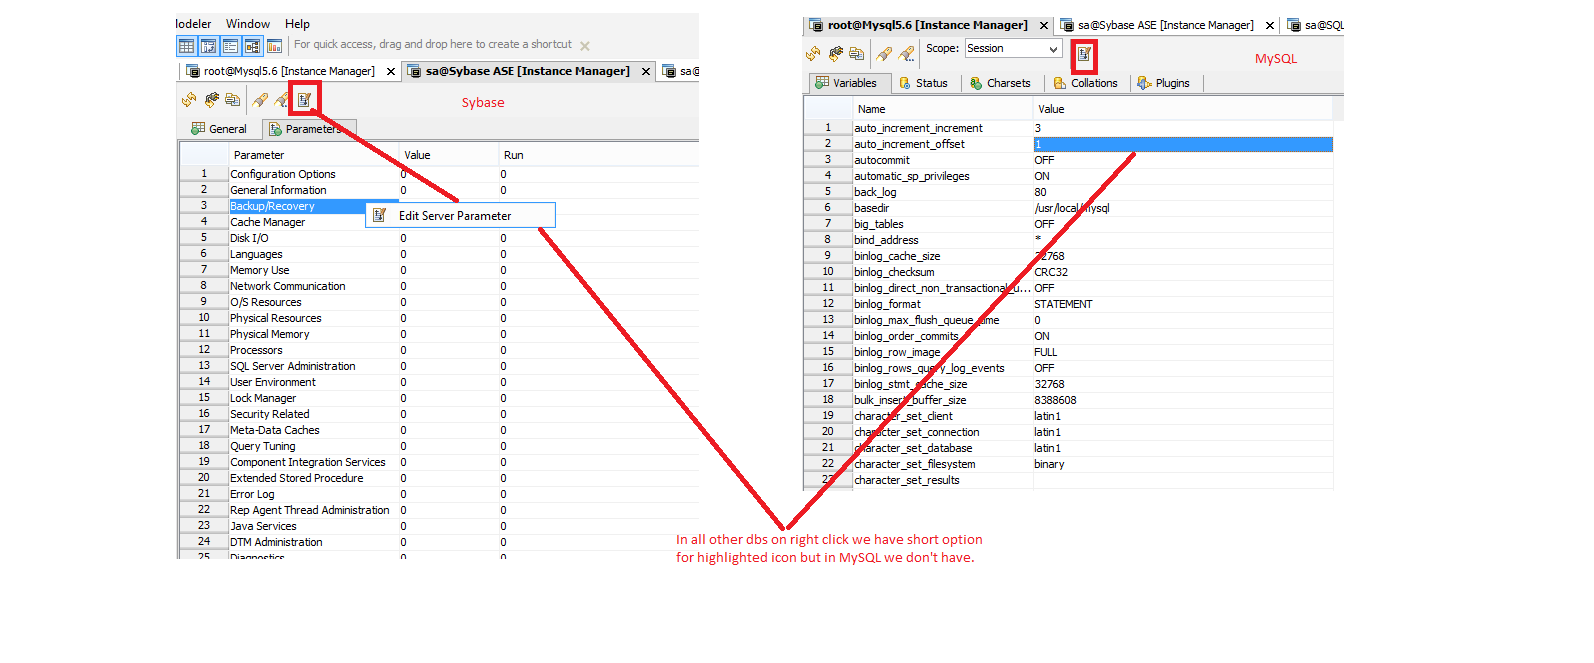Image resolution: width=1594 pixels, height=663 pixels.
Task: Switch to the Status tab
Action: point(923,83)
